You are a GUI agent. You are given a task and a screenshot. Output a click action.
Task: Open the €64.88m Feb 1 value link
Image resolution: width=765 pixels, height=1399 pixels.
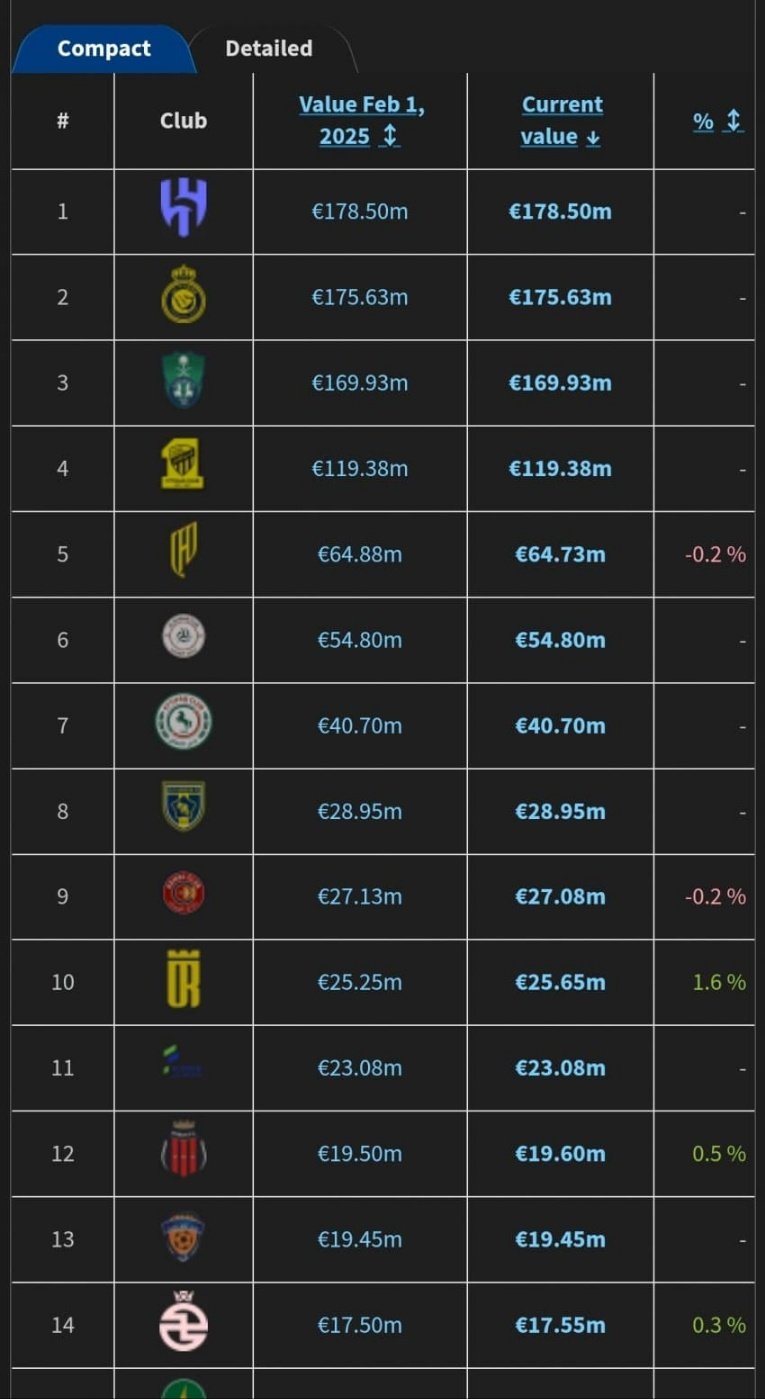point(360,554)
